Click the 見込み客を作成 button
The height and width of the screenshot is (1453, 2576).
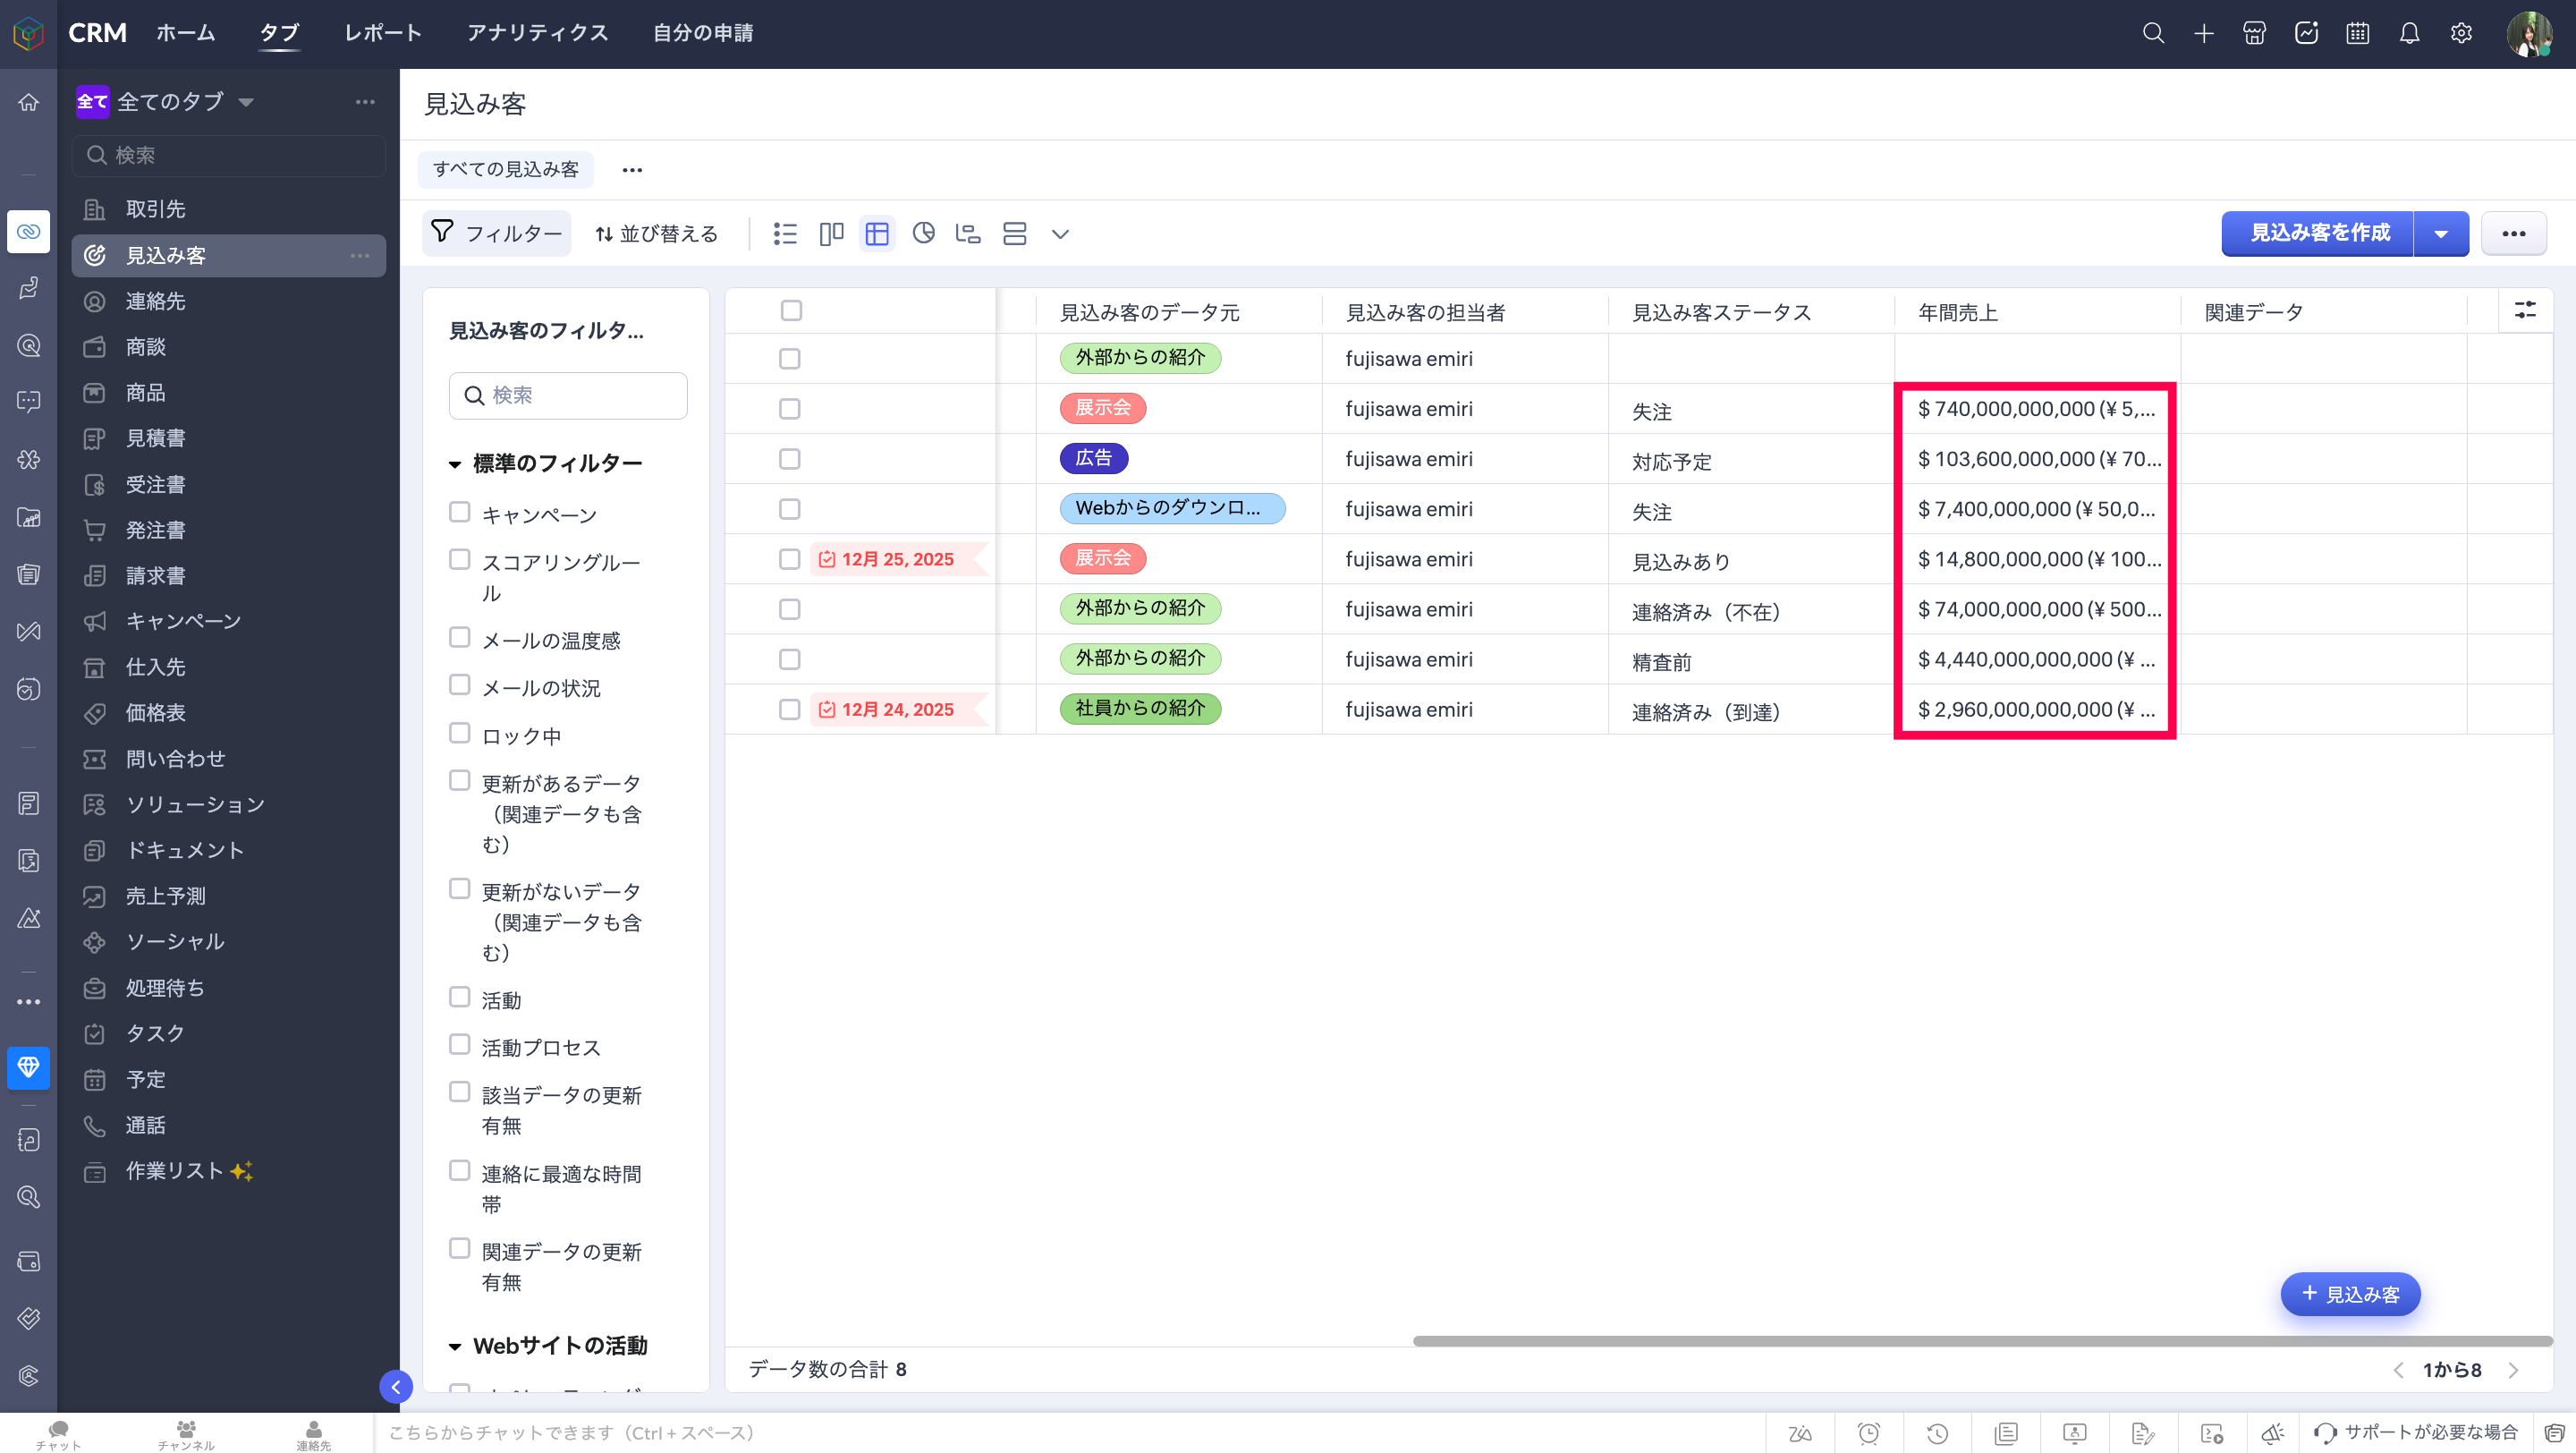2319,233
